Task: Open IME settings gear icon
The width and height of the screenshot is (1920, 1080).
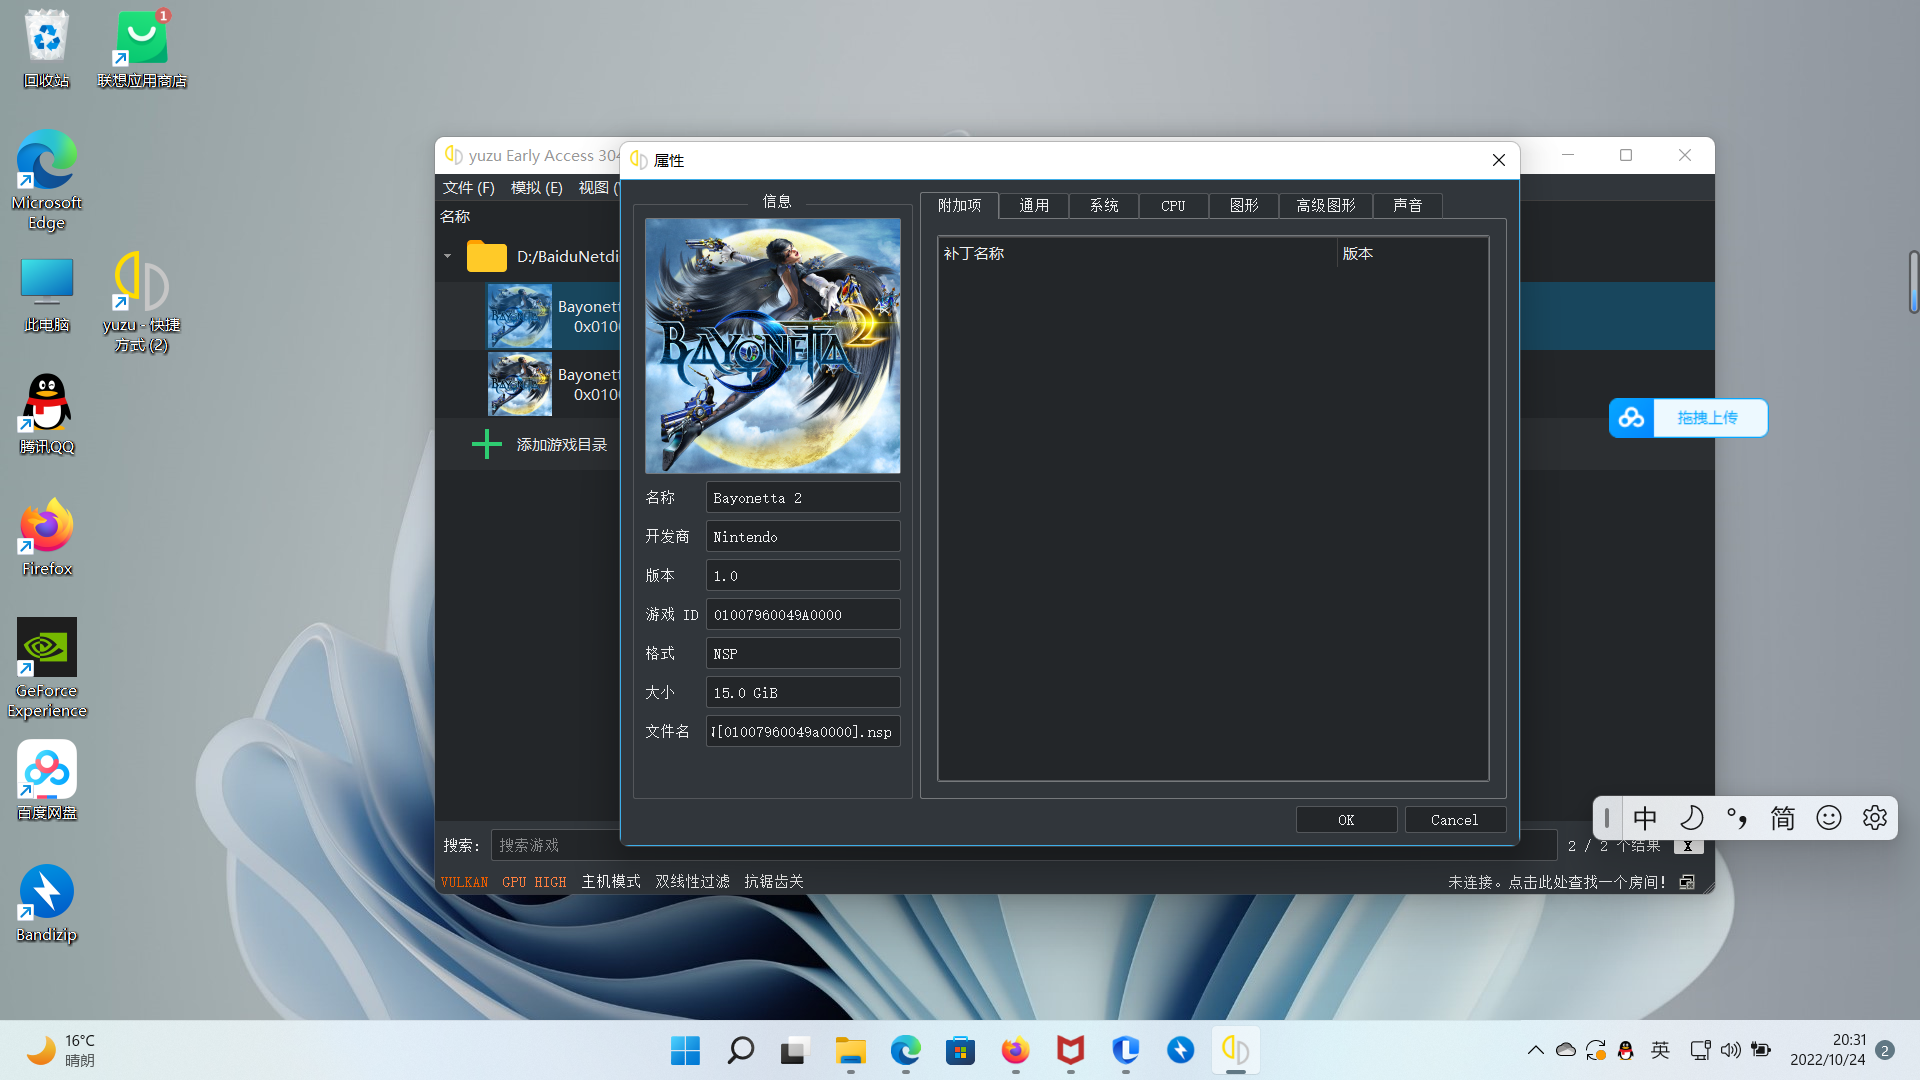Action: point(1875,819)
